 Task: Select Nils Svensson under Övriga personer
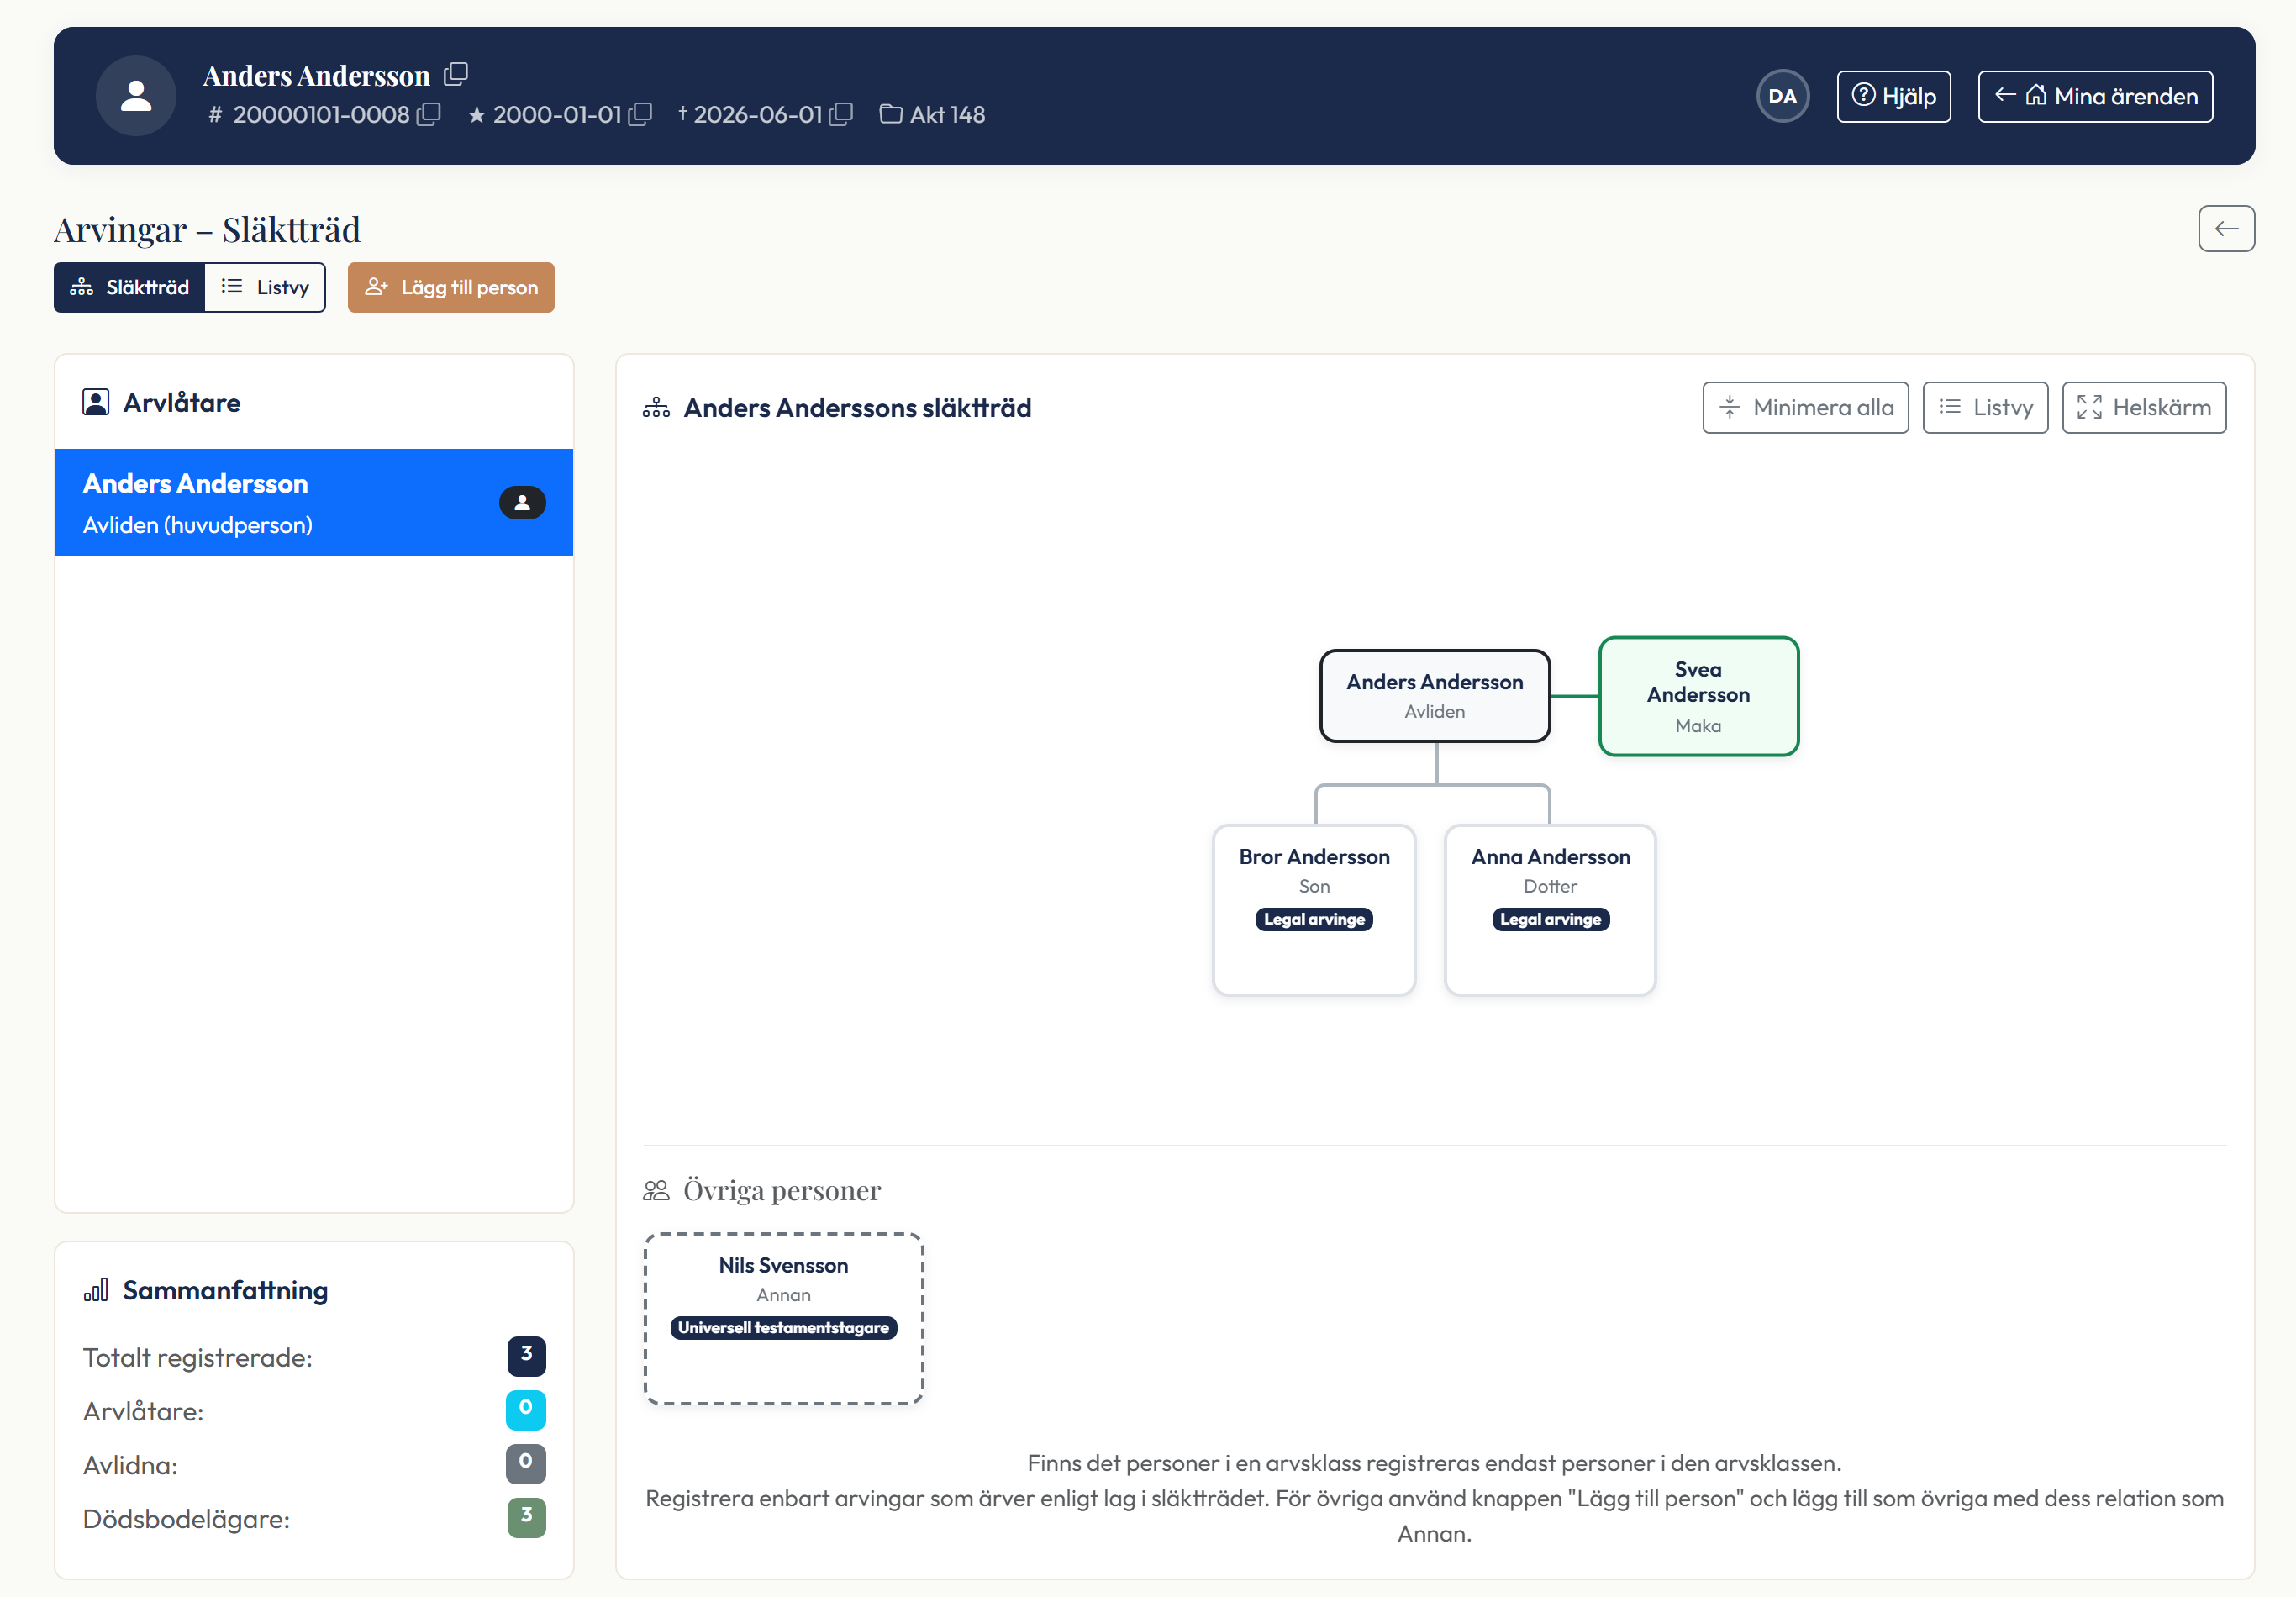tap(783, 1319)
